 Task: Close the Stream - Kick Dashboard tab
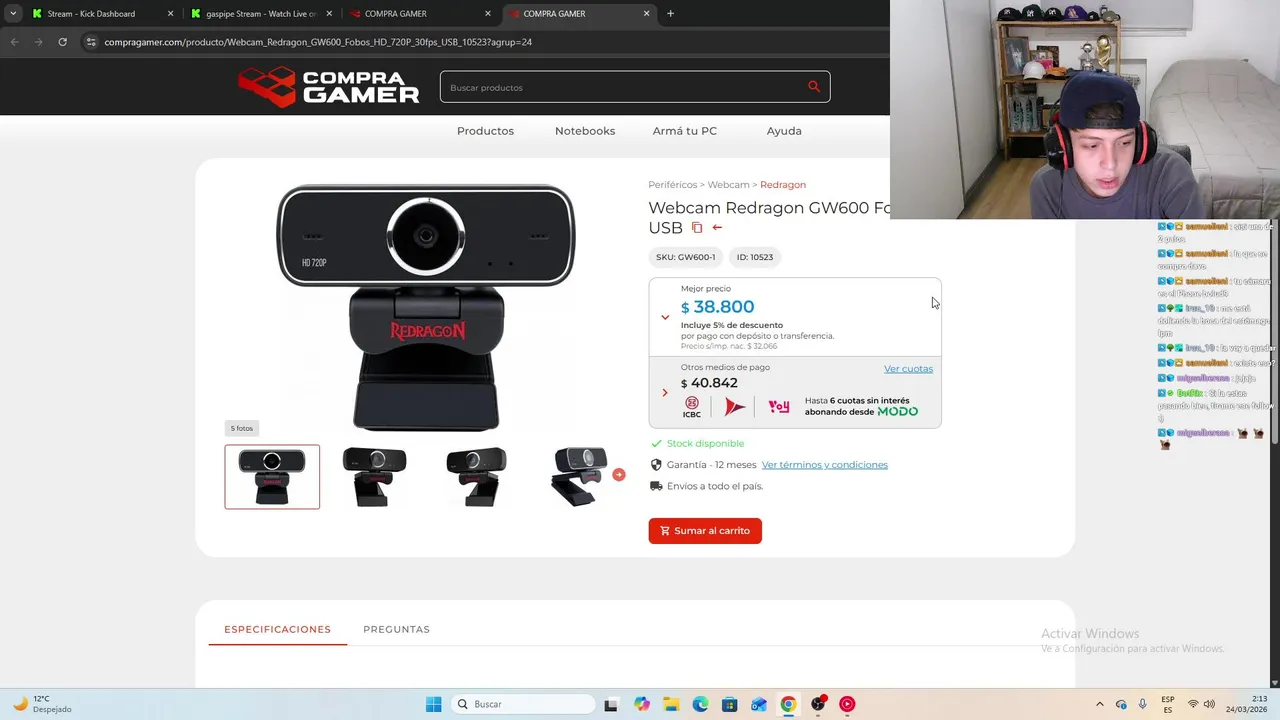click(170, 14)
